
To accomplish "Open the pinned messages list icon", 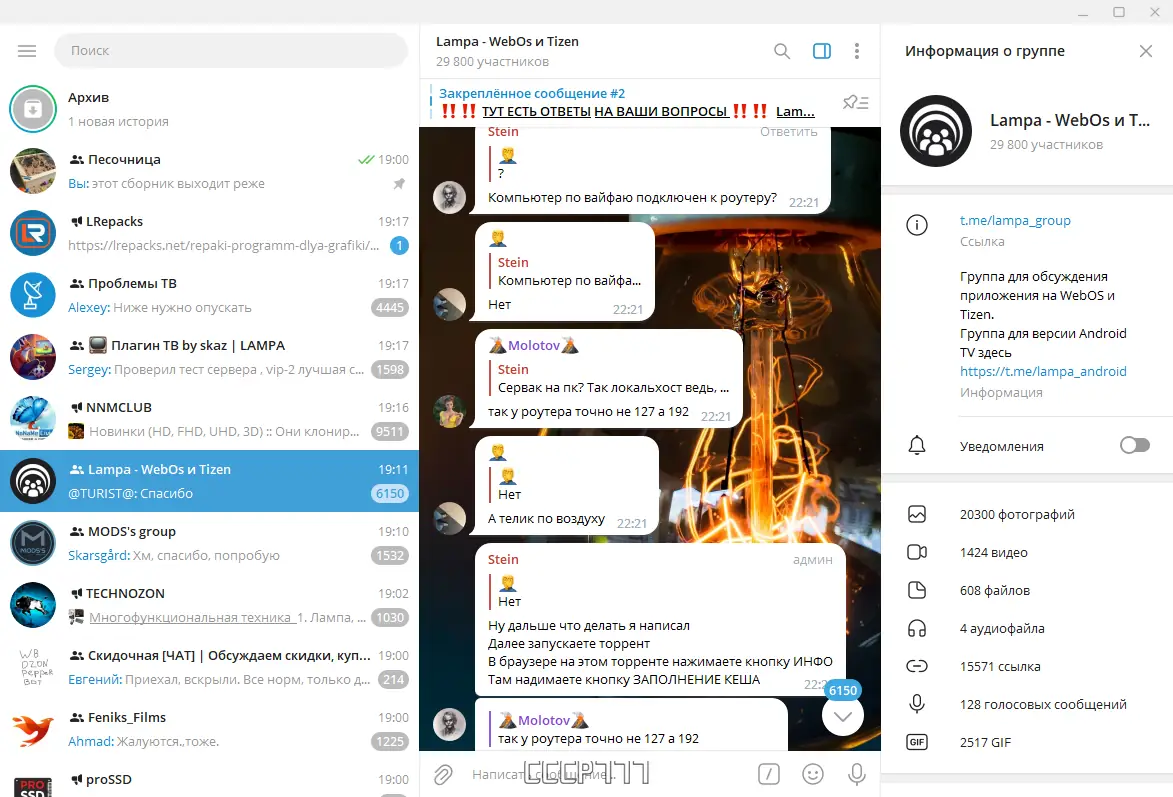I will 856,103.
